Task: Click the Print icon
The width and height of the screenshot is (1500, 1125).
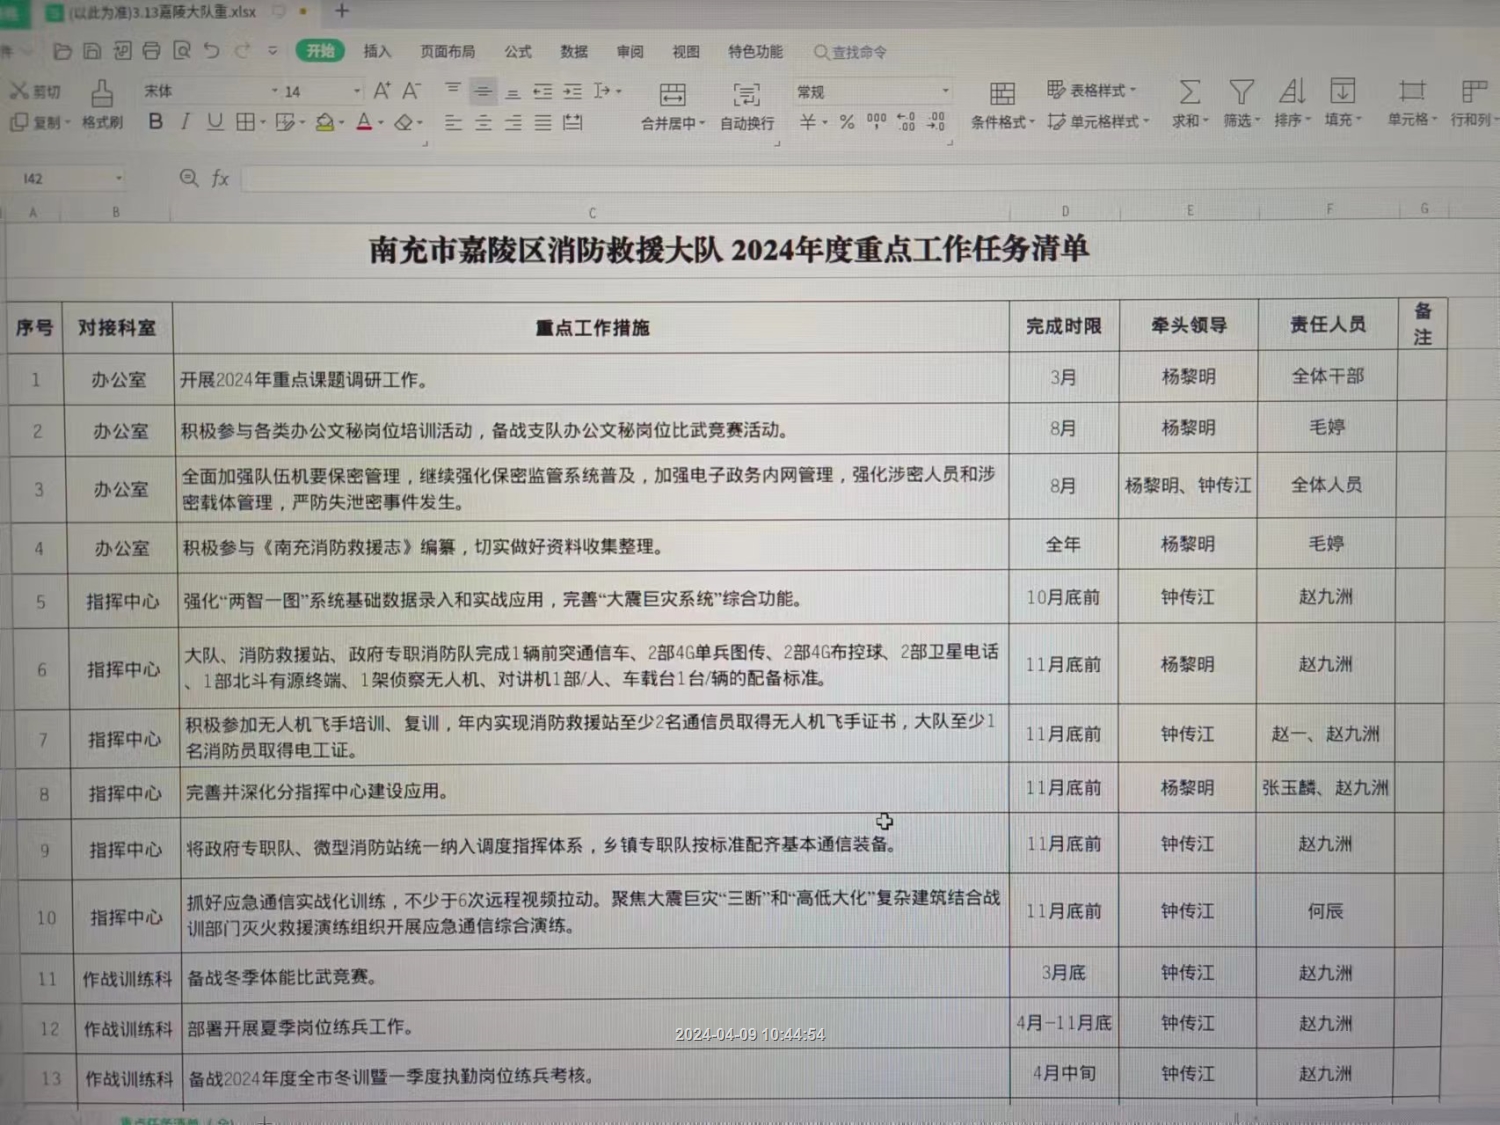Action: click(151, 51)
